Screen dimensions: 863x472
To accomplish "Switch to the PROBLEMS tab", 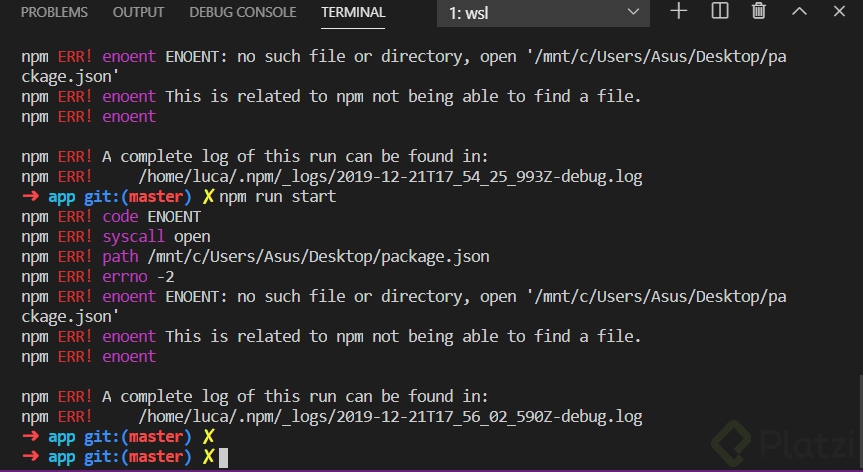I will [54, 12].
